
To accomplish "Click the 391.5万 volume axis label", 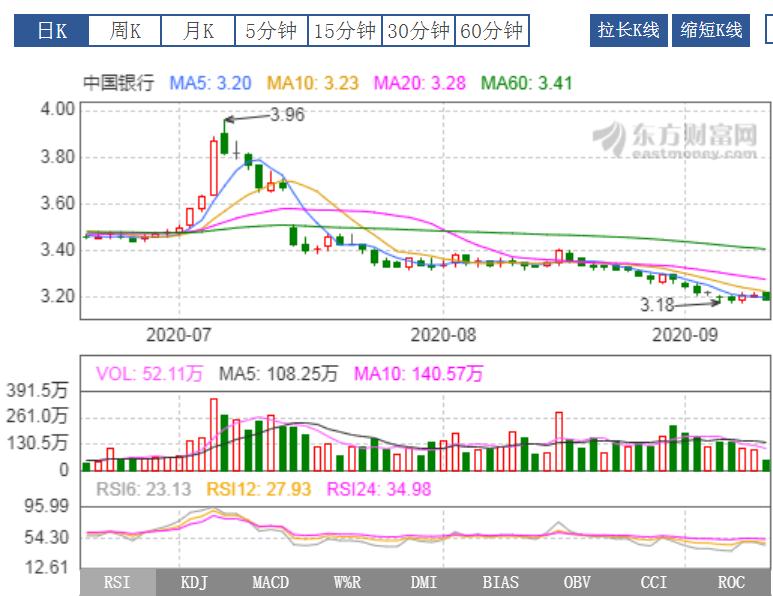I will coord(37,390).
